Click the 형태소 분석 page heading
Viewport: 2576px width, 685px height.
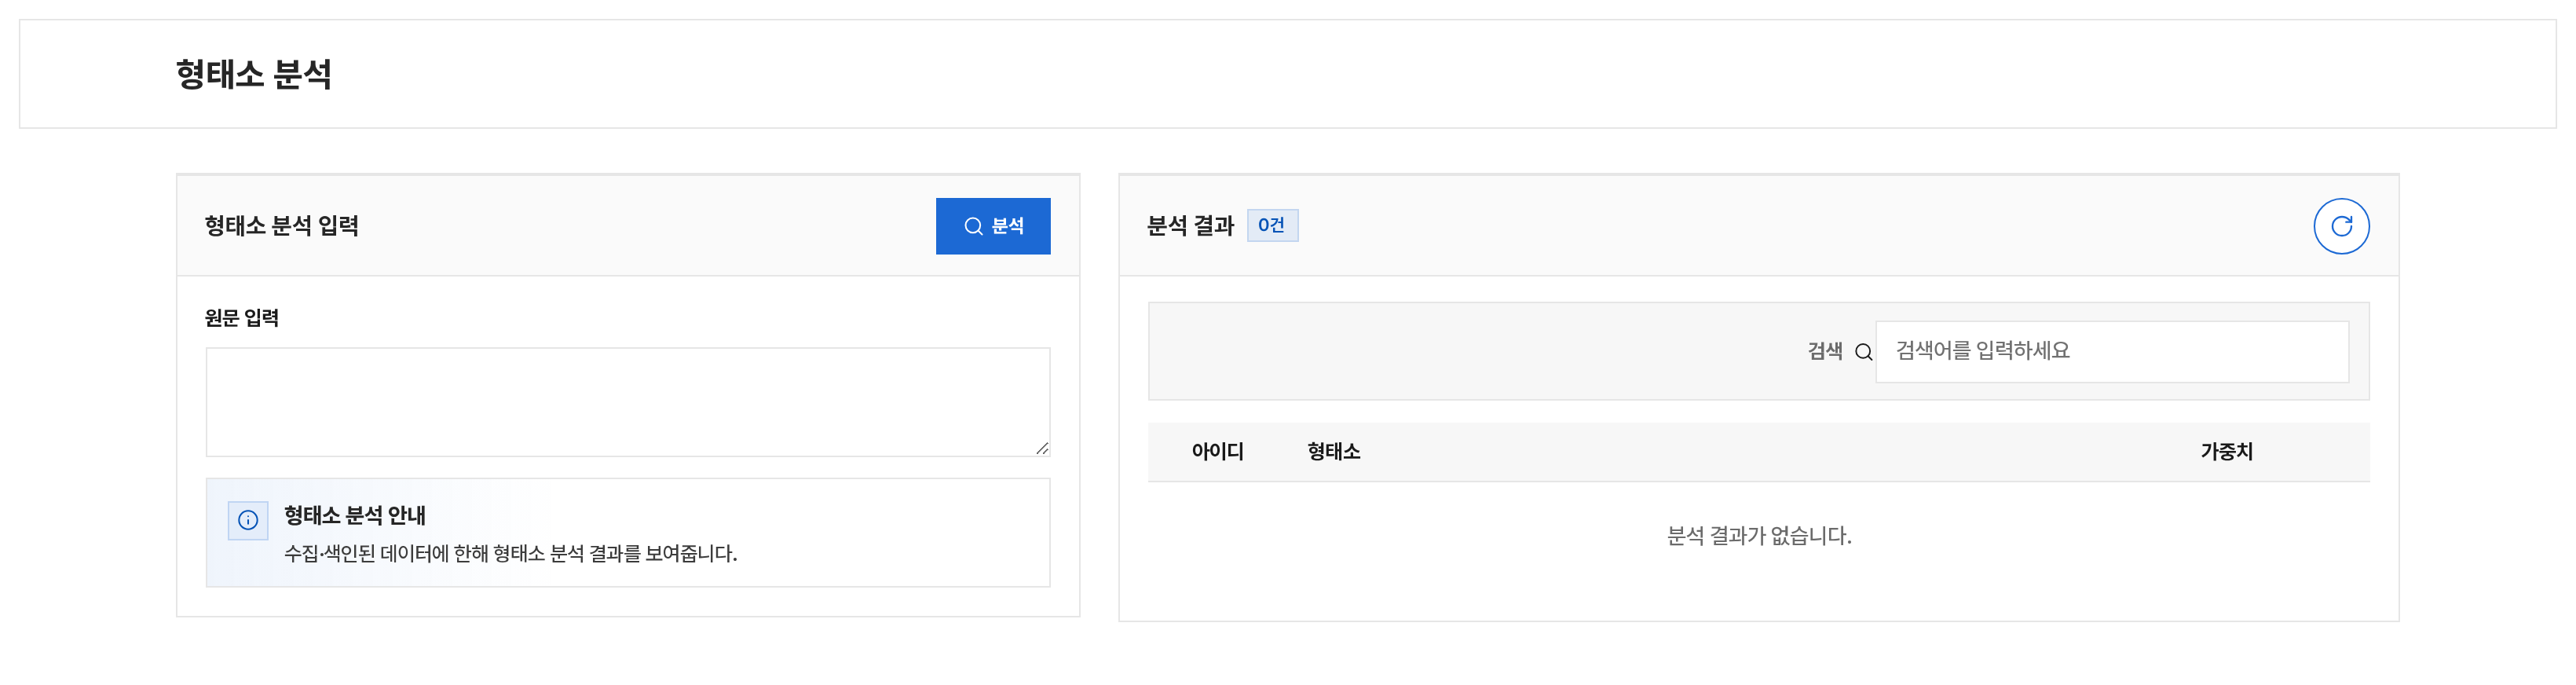(253, 74)
